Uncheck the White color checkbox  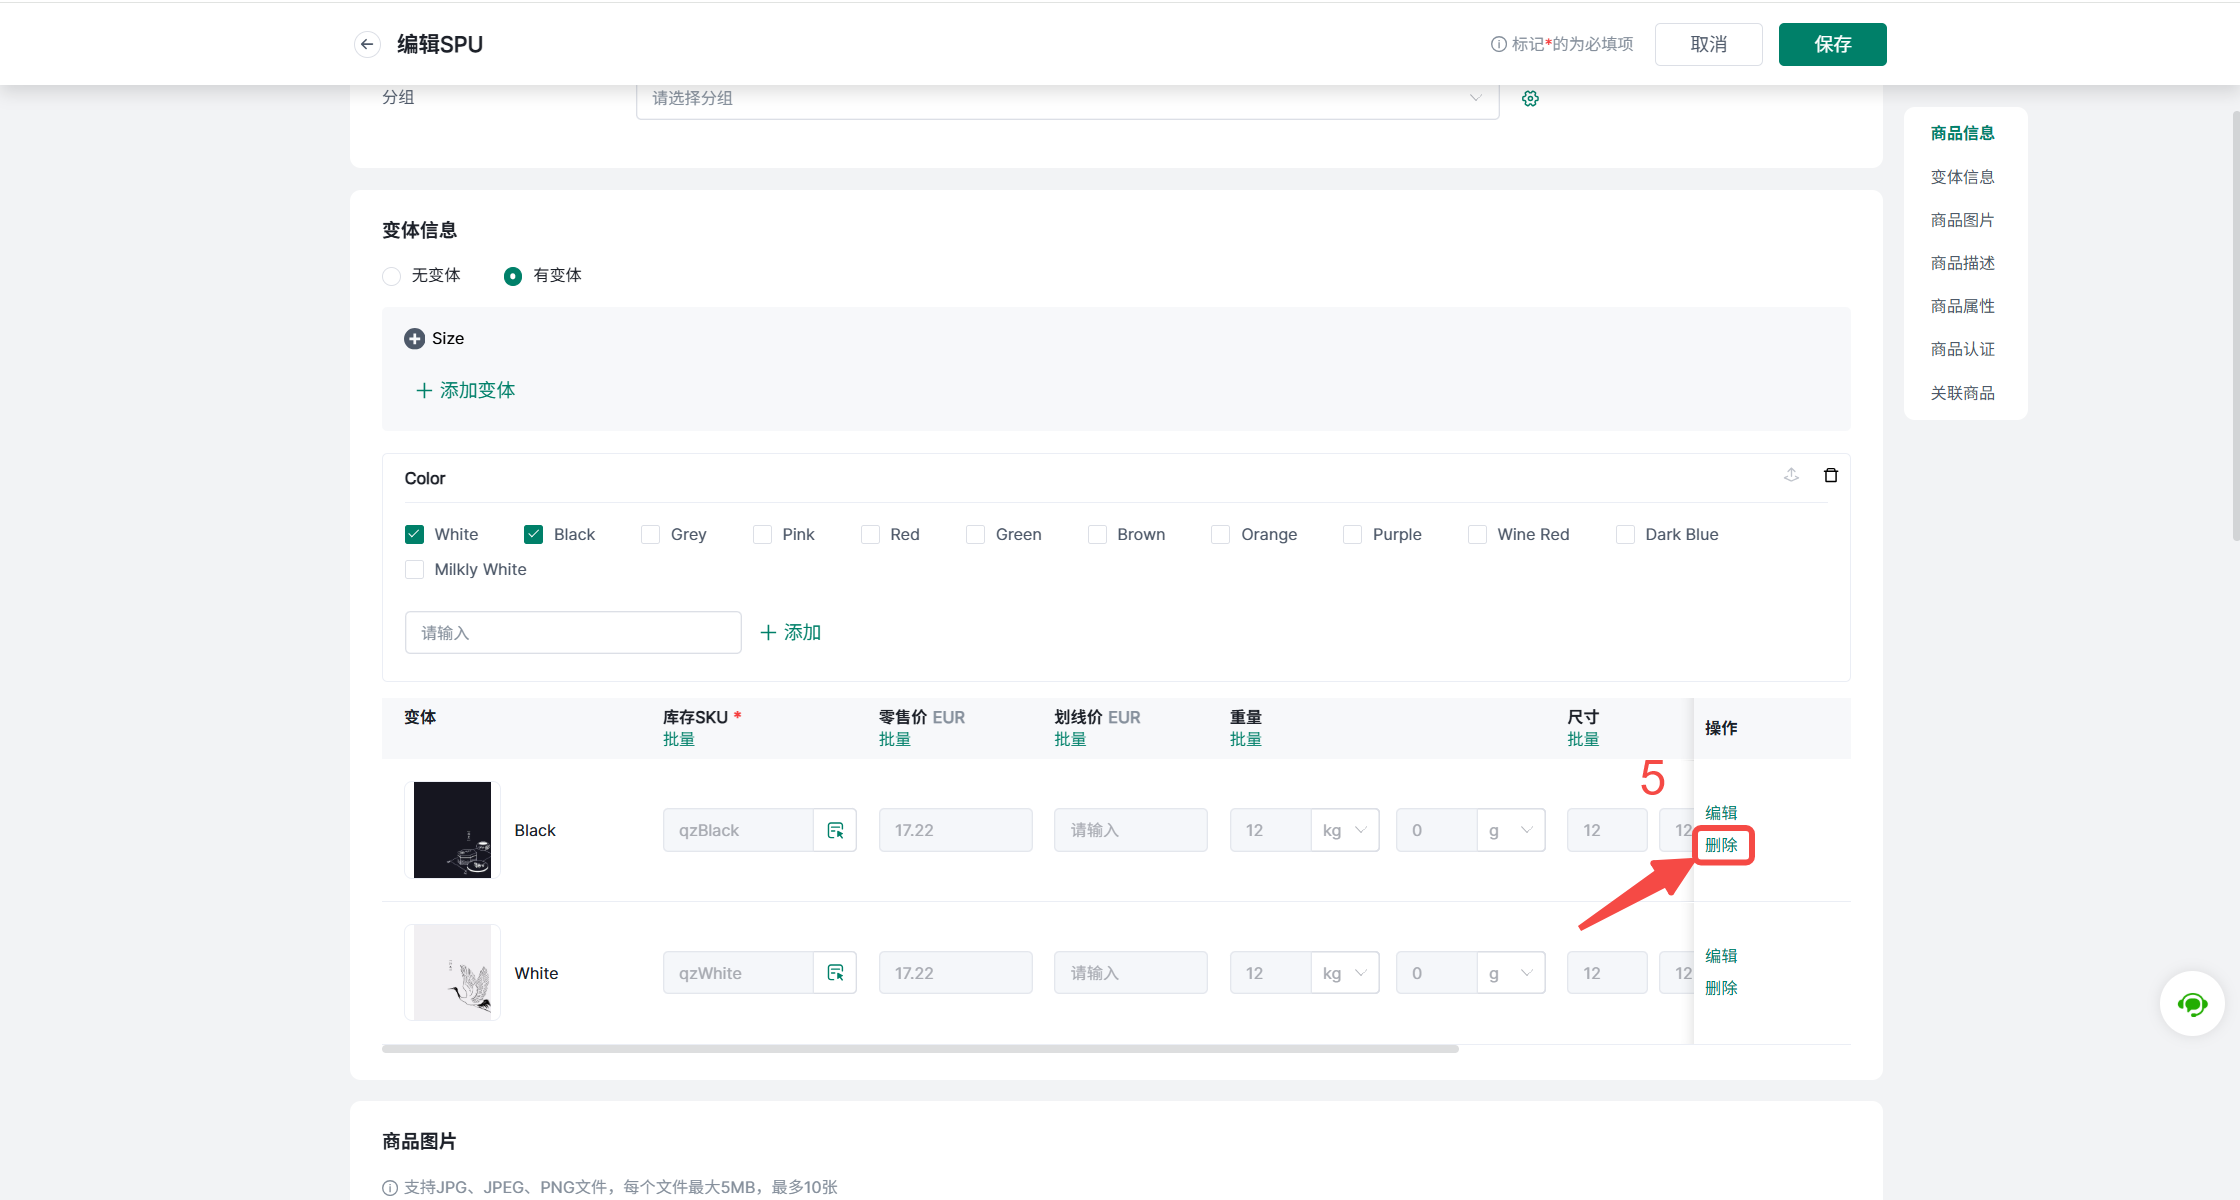click(414, 534)
